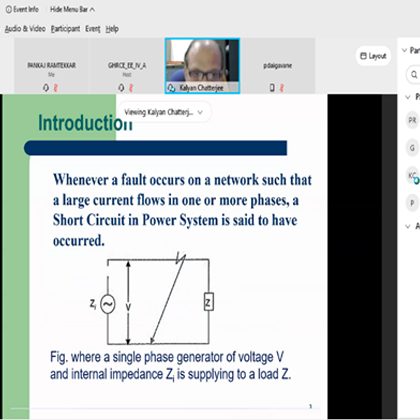Open the Event menu
This screenshot has width=420, height=420.
pyautogui.click(x=93, y=29)
